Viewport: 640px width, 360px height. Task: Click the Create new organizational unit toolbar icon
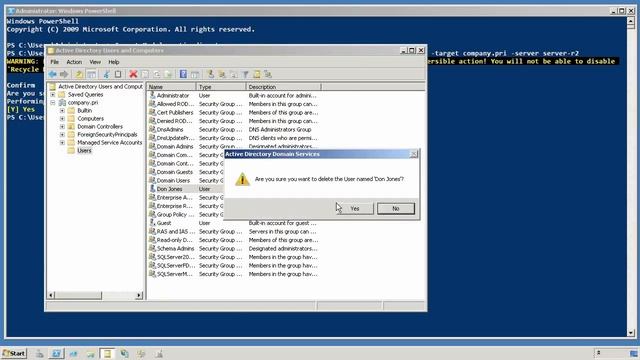(x=233, y=74)
